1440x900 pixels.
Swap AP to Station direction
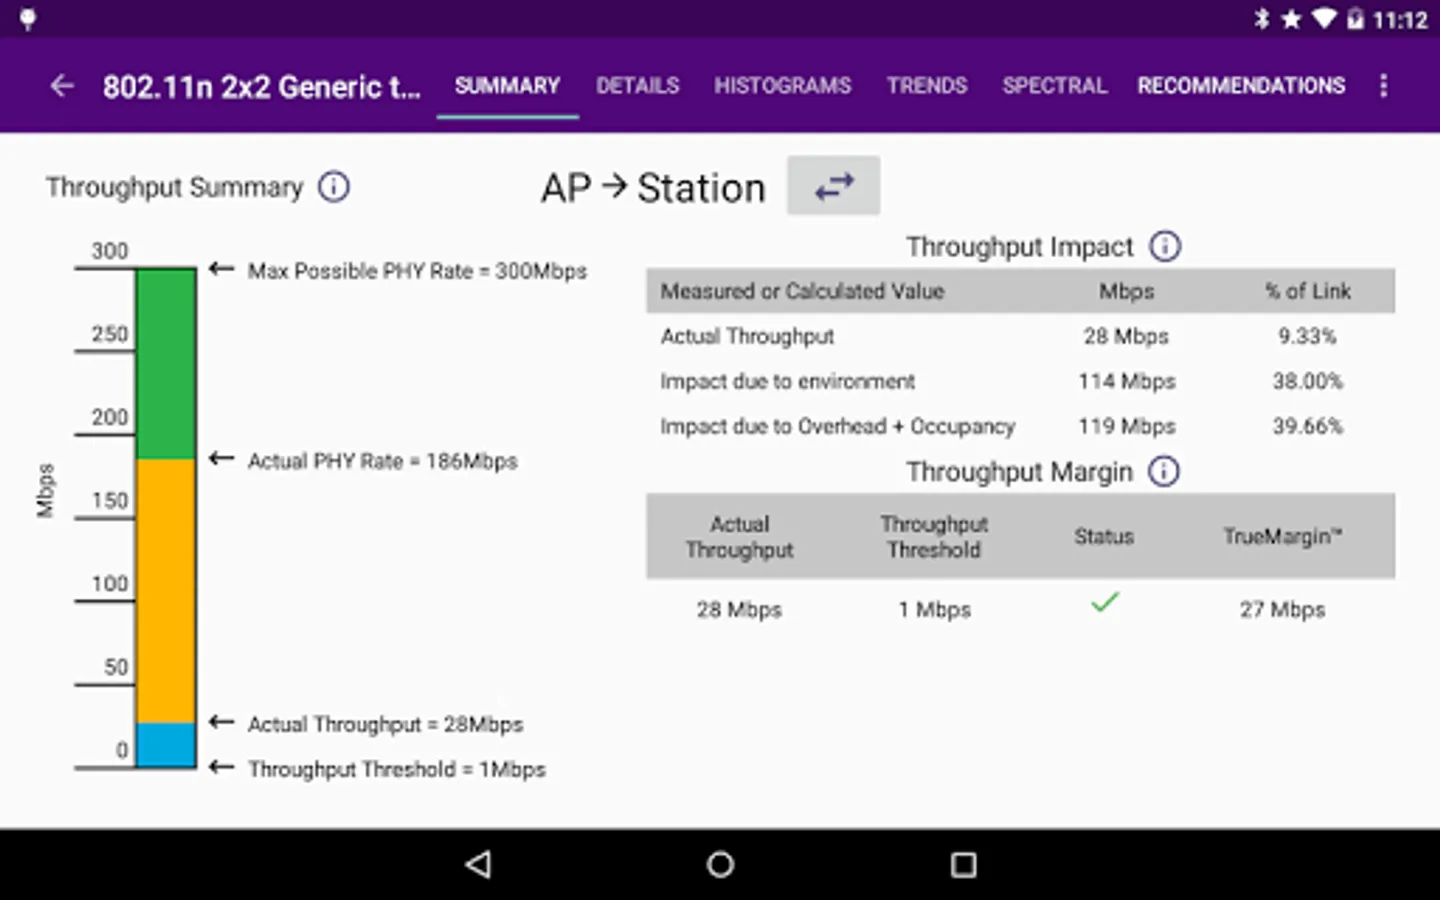833,186
